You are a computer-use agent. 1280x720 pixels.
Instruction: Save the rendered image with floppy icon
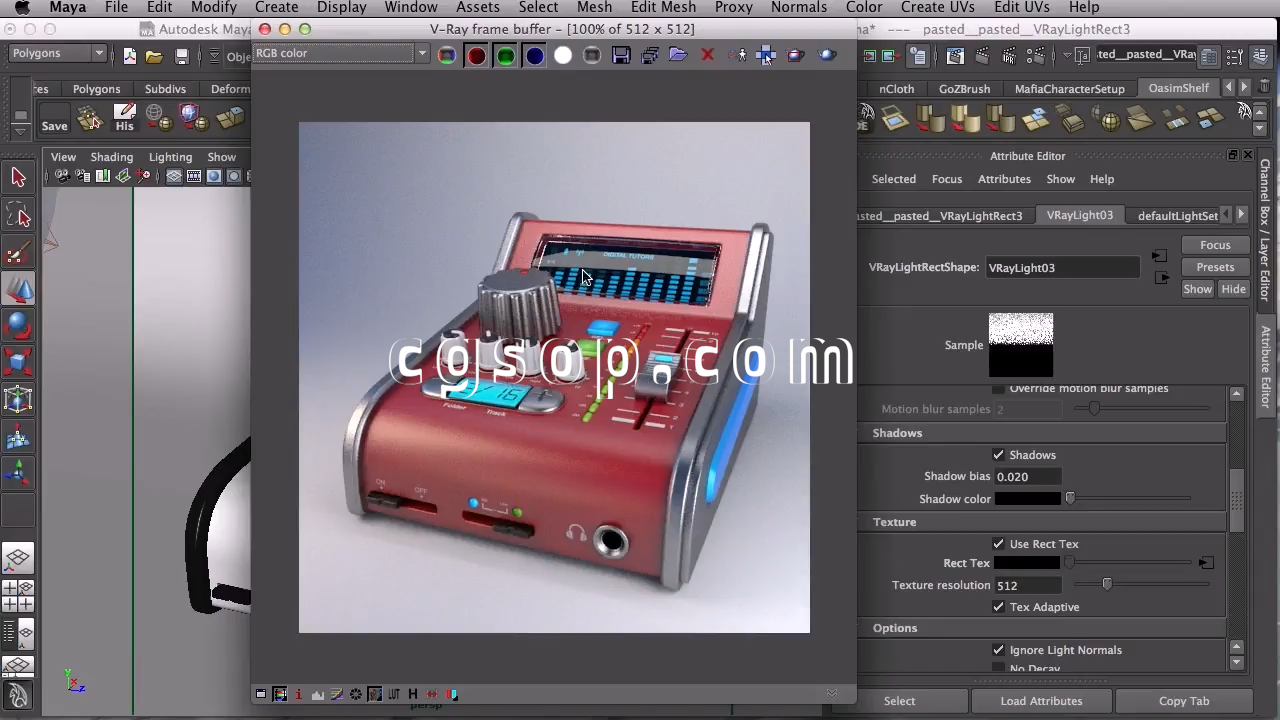click(621, 55)
